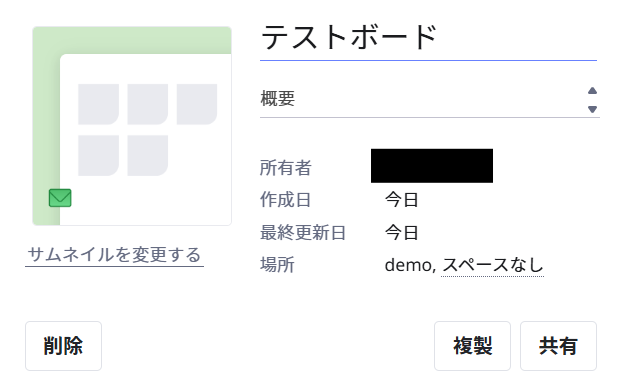The image size is (618, 388).
Task: Duplicate the board with 複製 button
Action: [472, 346]
